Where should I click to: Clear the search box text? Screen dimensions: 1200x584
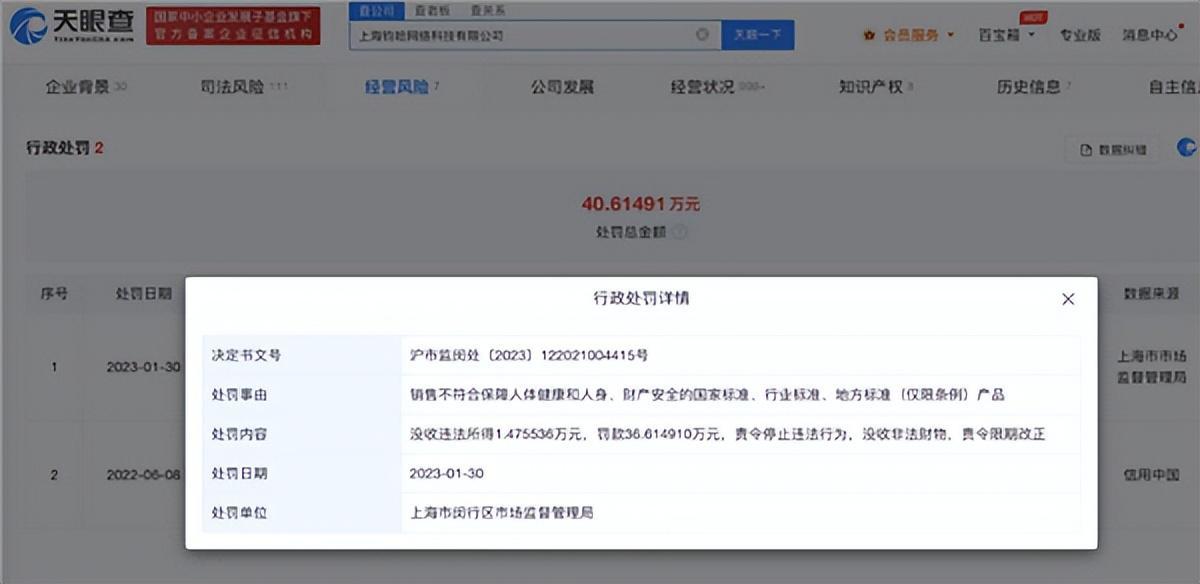pos(702,35)
